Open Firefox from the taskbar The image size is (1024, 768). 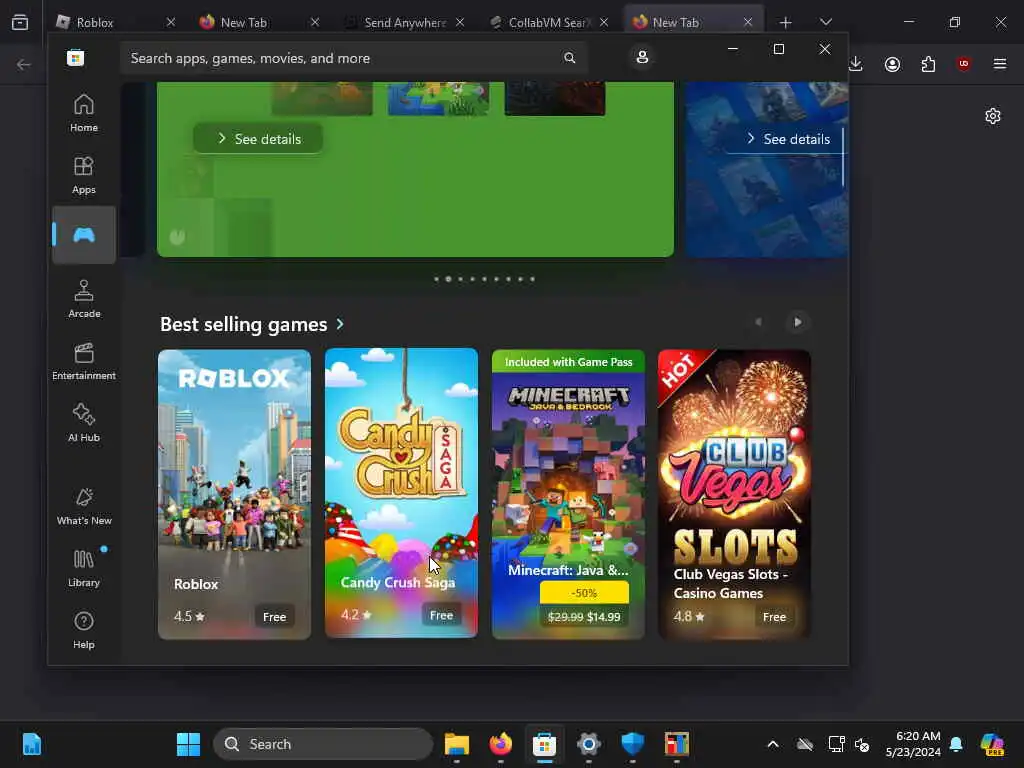501,744
